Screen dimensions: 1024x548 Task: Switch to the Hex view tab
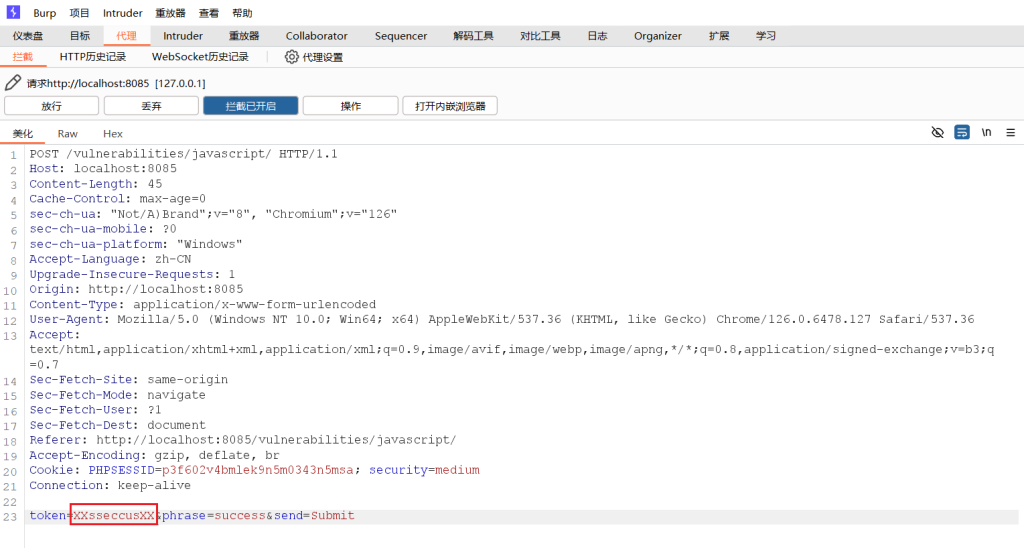[x=113, y=133]
